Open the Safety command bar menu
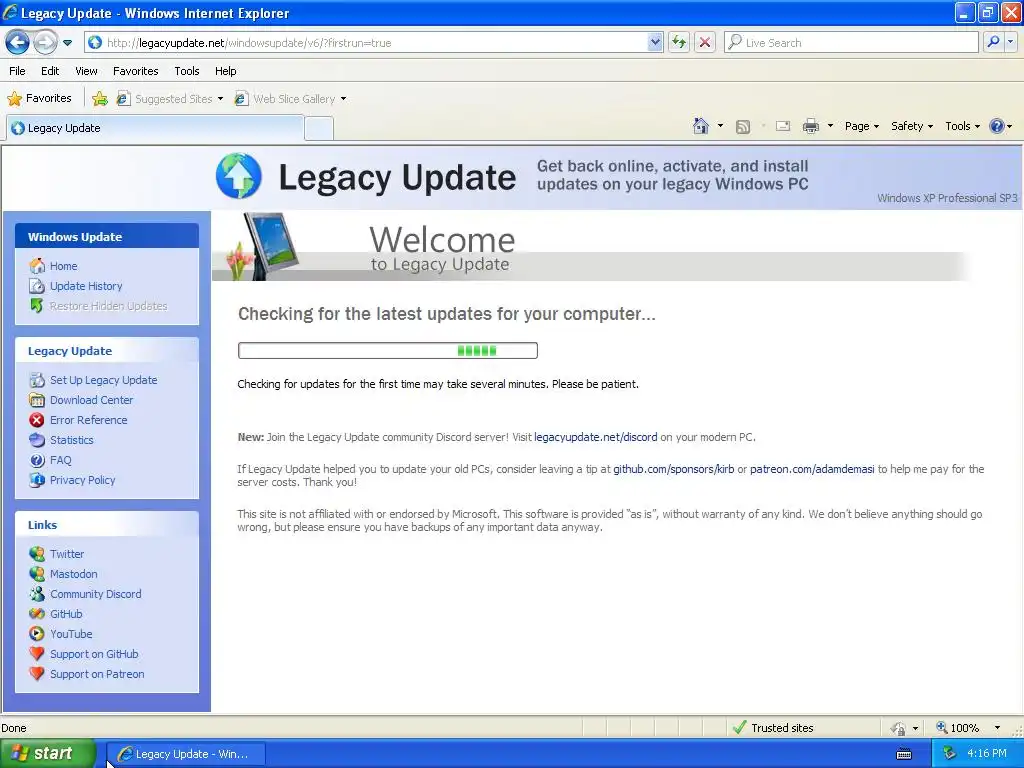 (x=912, y=126)
